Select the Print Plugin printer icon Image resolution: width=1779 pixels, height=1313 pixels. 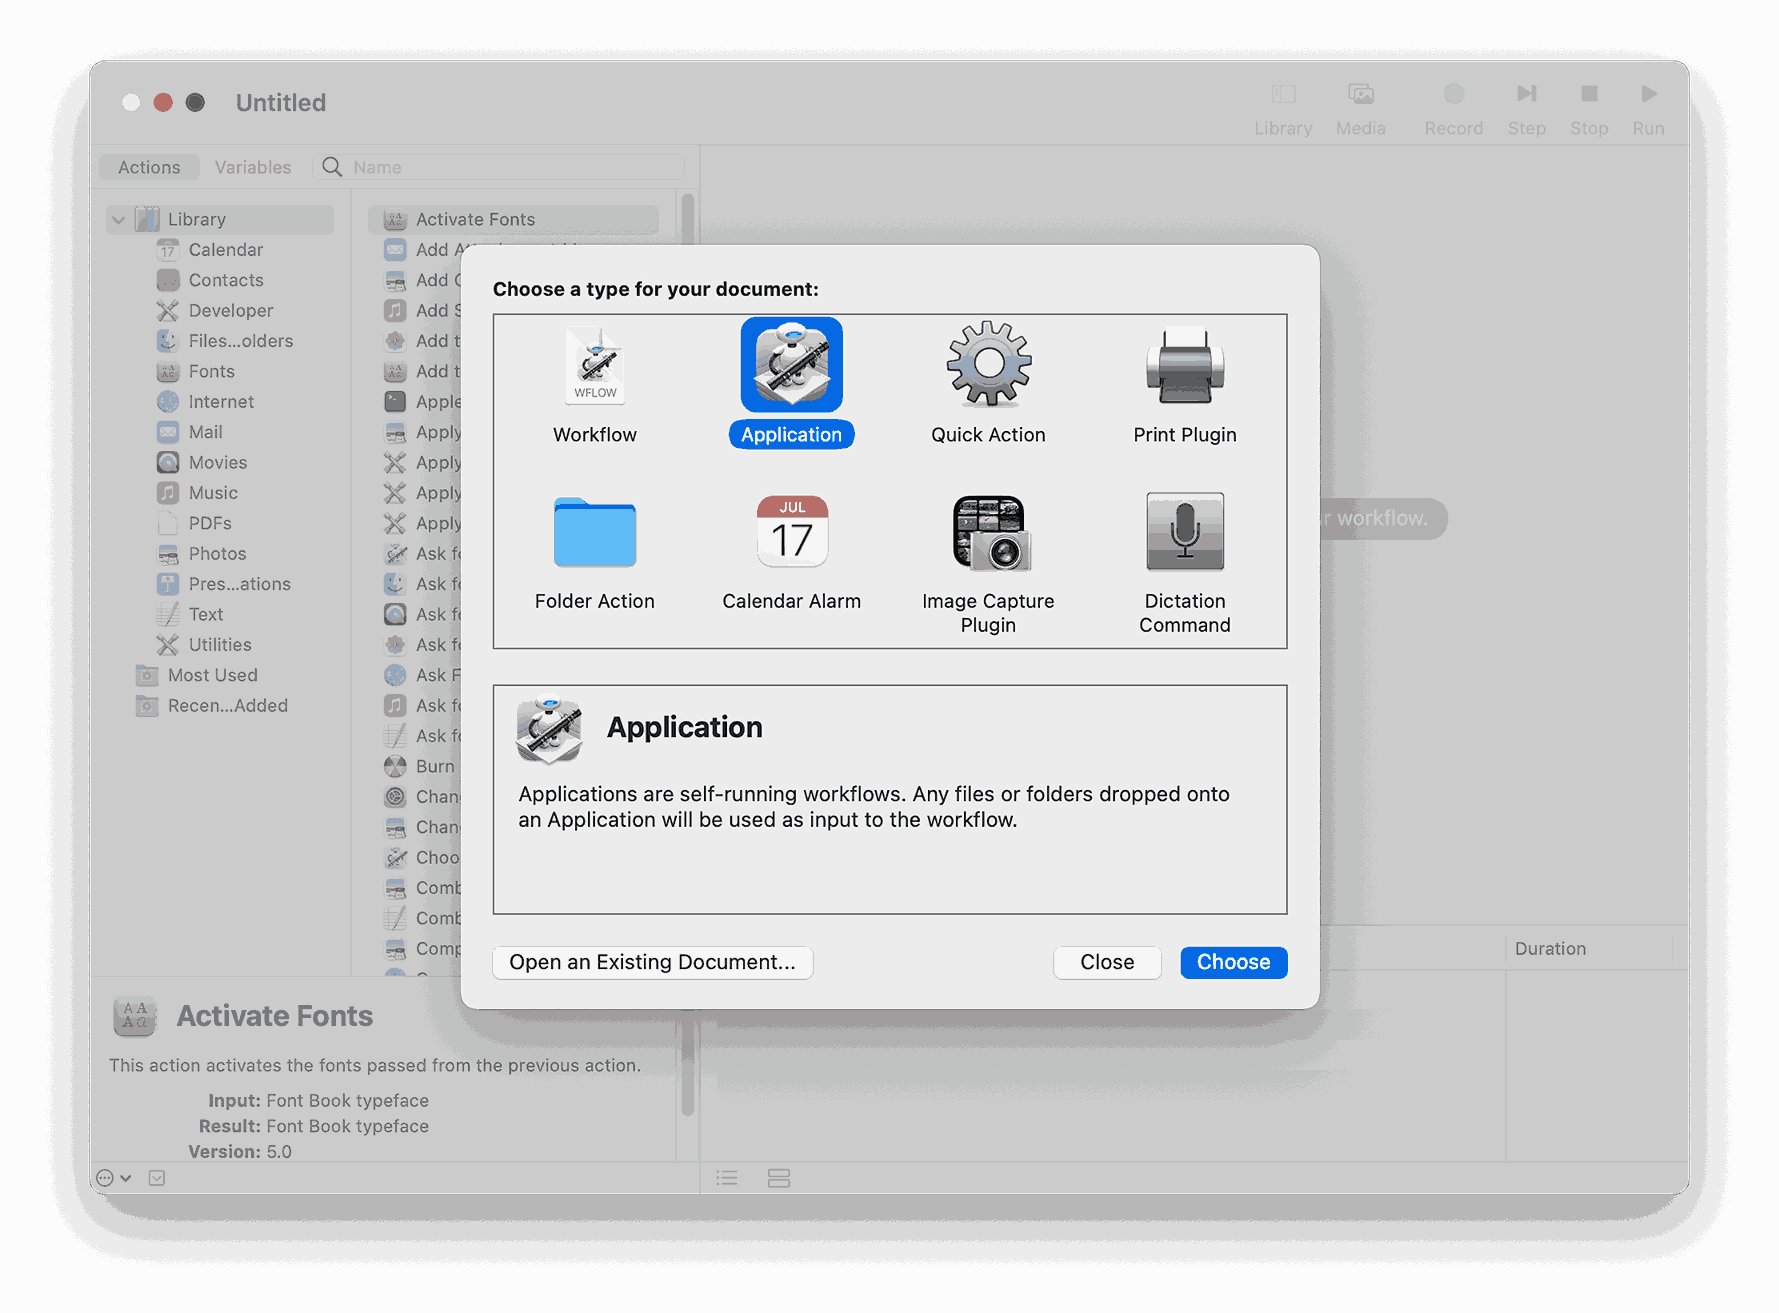coord(1185,366)
